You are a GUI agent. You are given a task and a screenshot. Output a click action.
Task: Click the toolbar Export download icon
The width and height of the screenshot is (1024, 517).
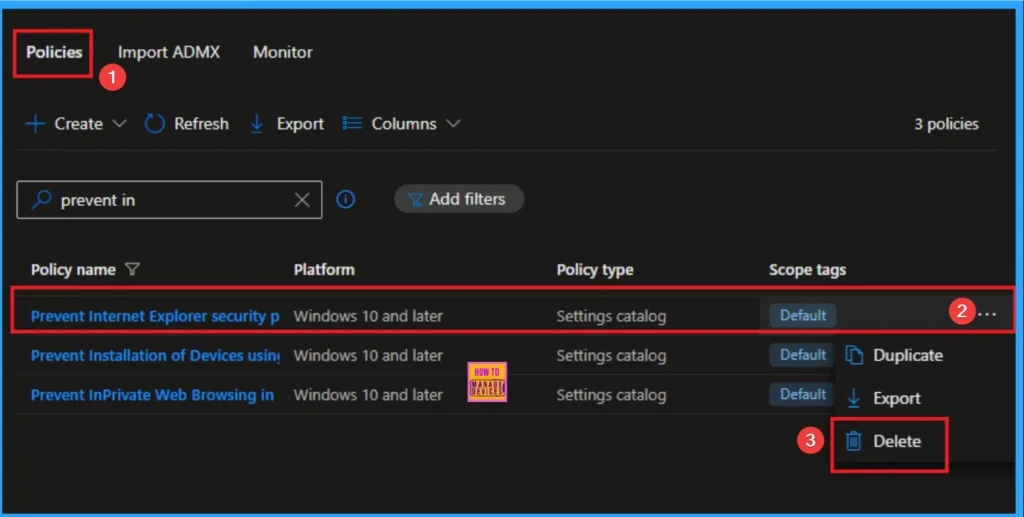coord(257,123)
